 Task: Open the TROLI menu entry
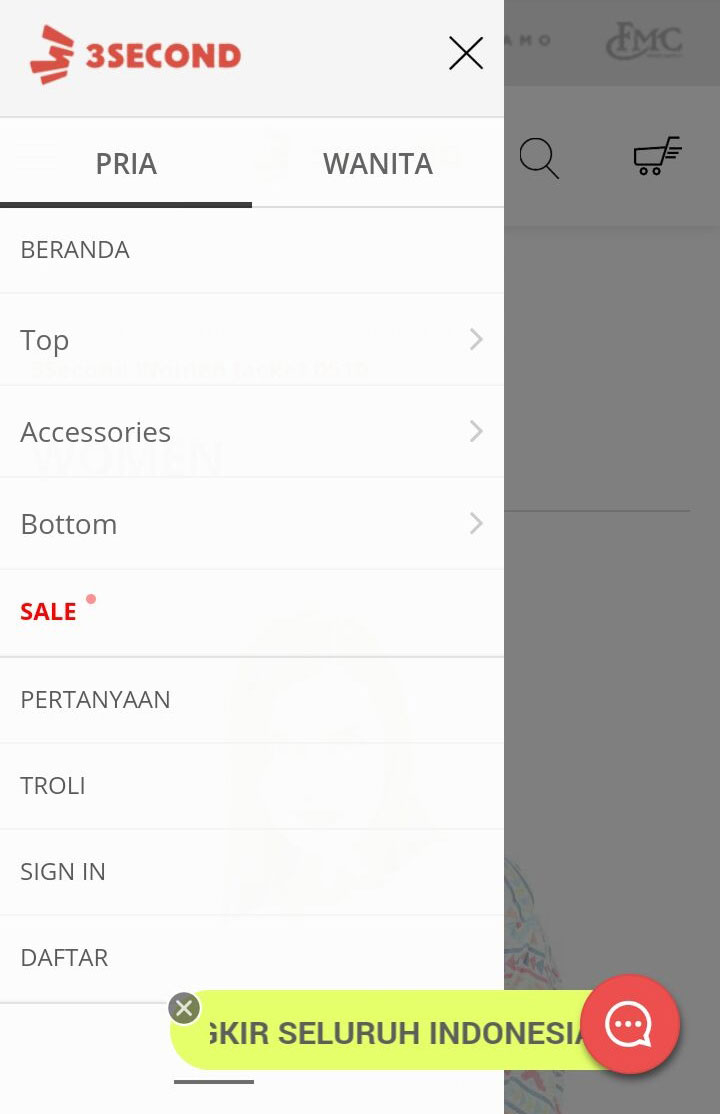(252, 786)
